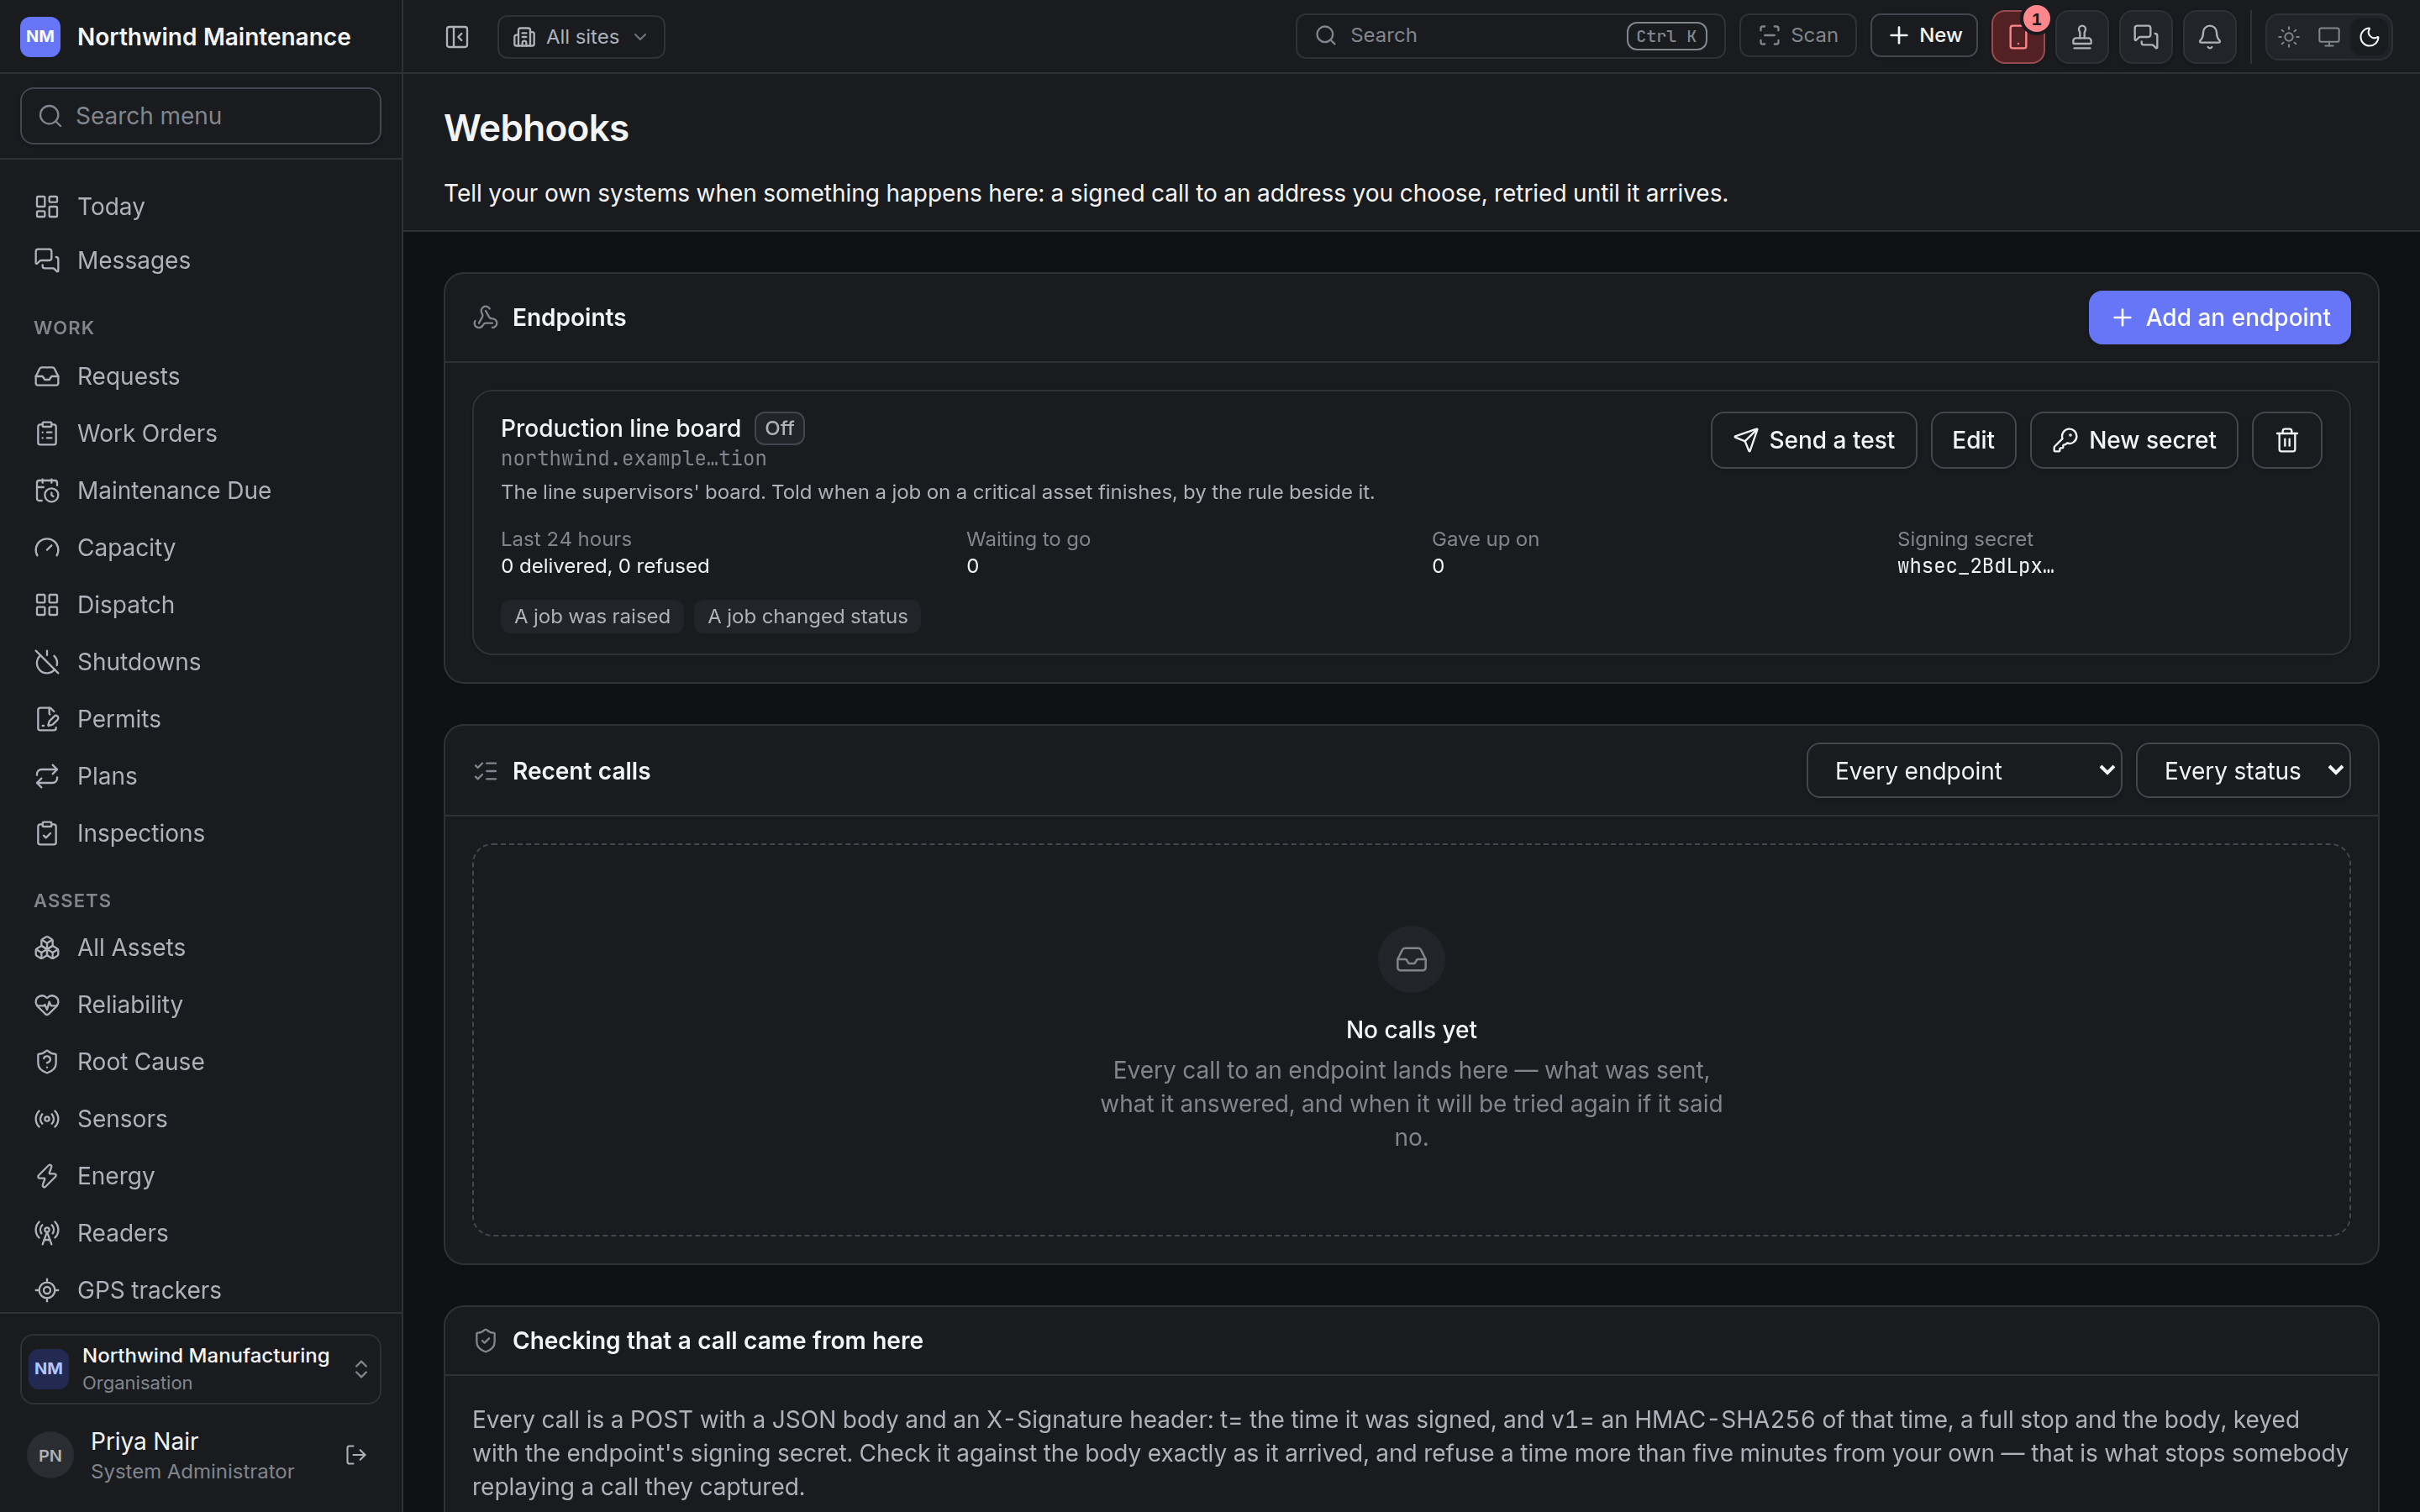The height and width of the screenshot is (1512, 2420).
Task: Click the Endpoints webhook icon
Action: pos(485,317)
